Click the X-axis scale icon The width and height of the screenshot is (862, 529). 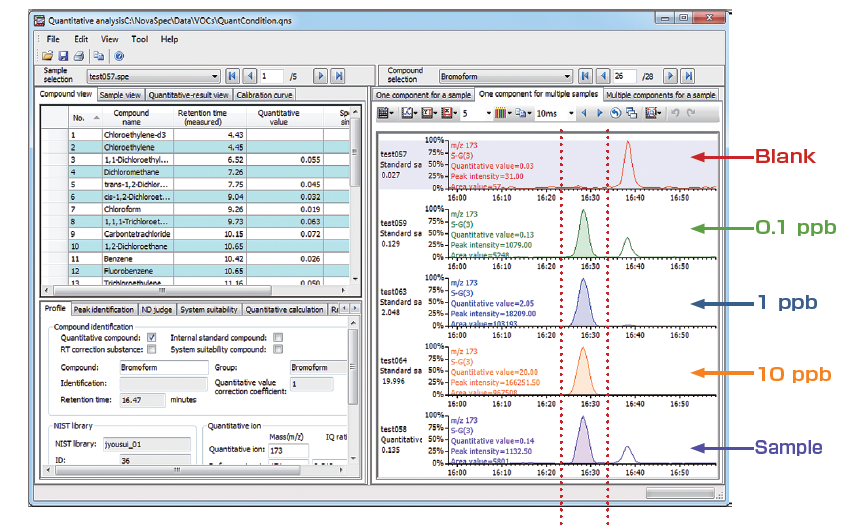pyautogui.click(x=446, y=113)
